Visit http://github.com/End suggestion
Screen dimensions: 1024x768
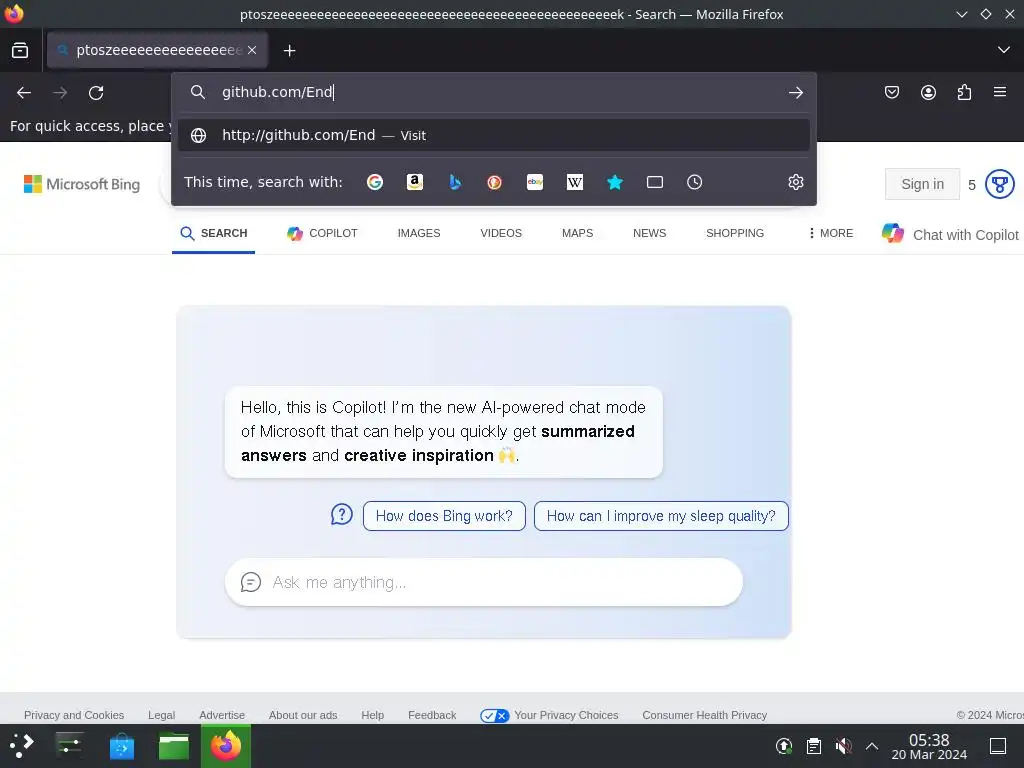[x=494, y=135]
